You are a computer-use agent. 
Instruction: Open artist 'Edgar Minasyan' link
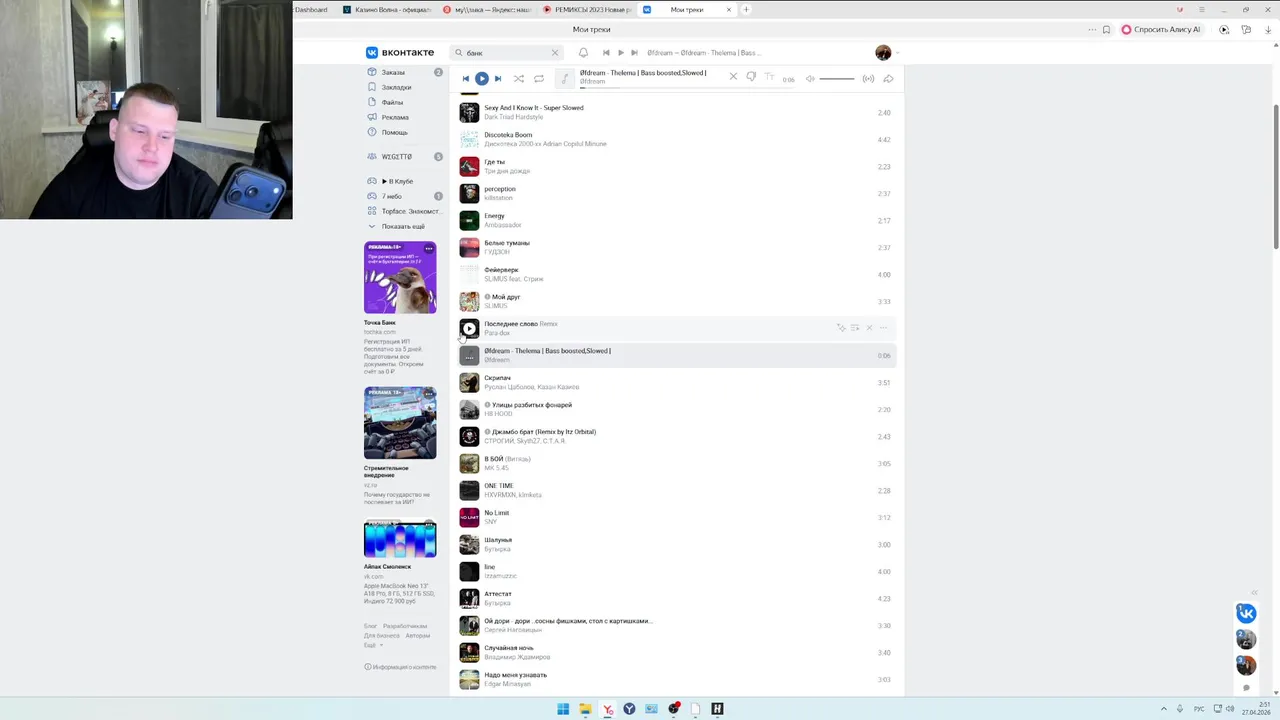(508, 684)
